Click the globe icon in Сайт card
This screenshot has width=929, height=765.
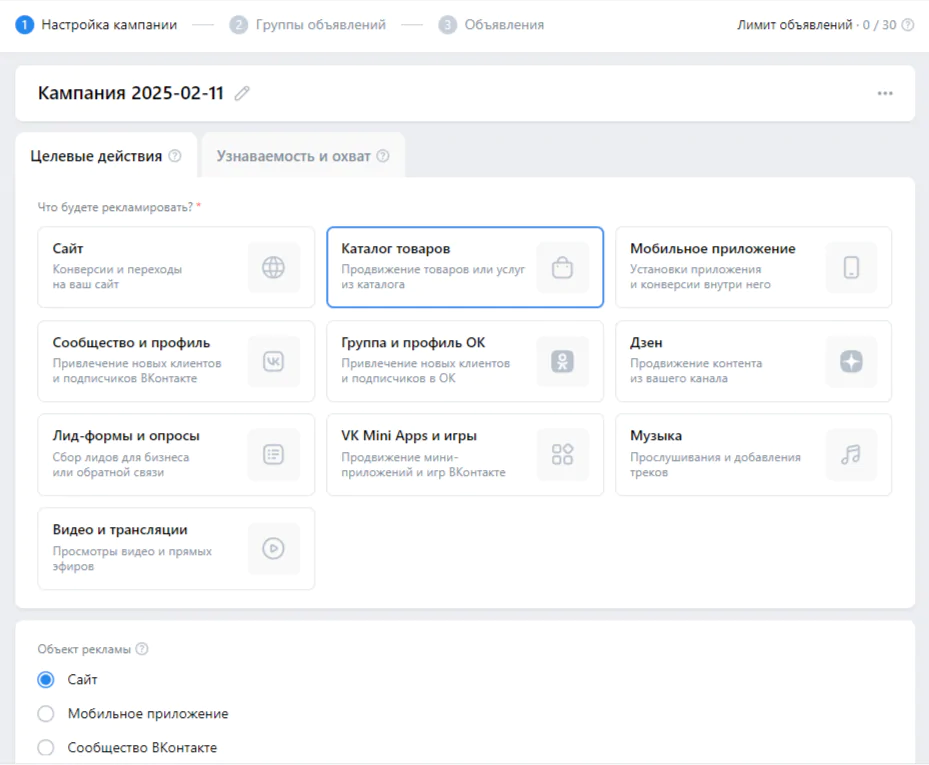coord(273,267)
